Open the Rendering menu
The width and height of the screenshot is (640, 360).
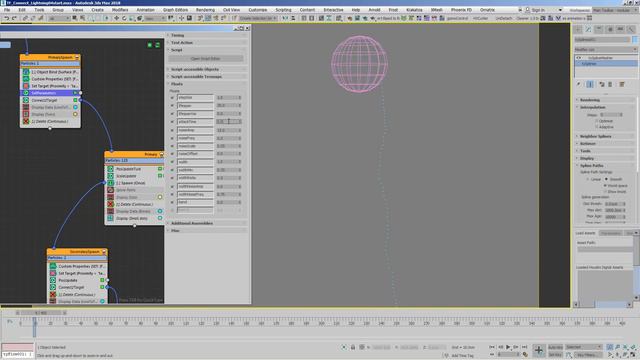tap(205, 10)
